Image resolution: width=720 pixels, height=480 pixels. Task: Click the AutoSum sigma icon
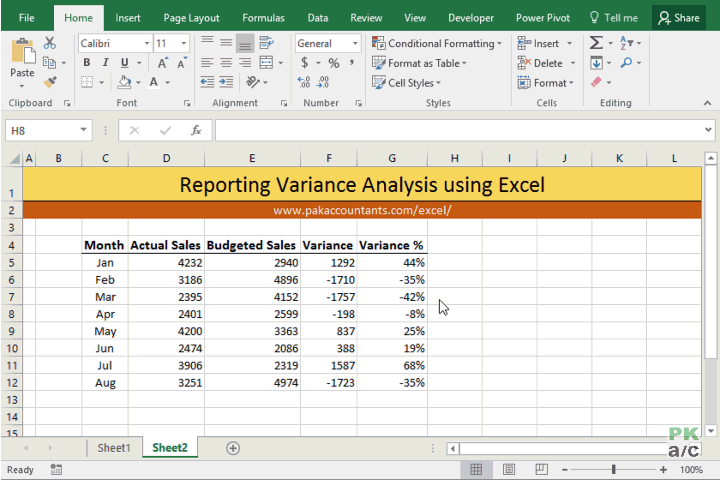pyautogui.click(x=596, y=43)
